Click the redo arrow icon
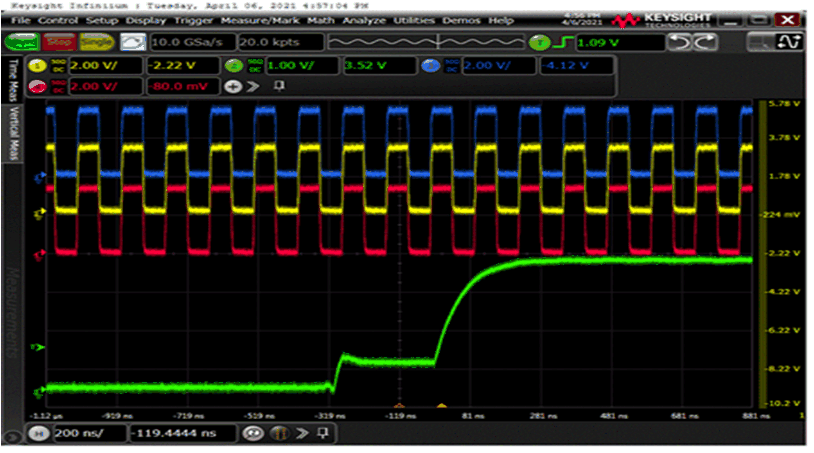 point(707,42)
